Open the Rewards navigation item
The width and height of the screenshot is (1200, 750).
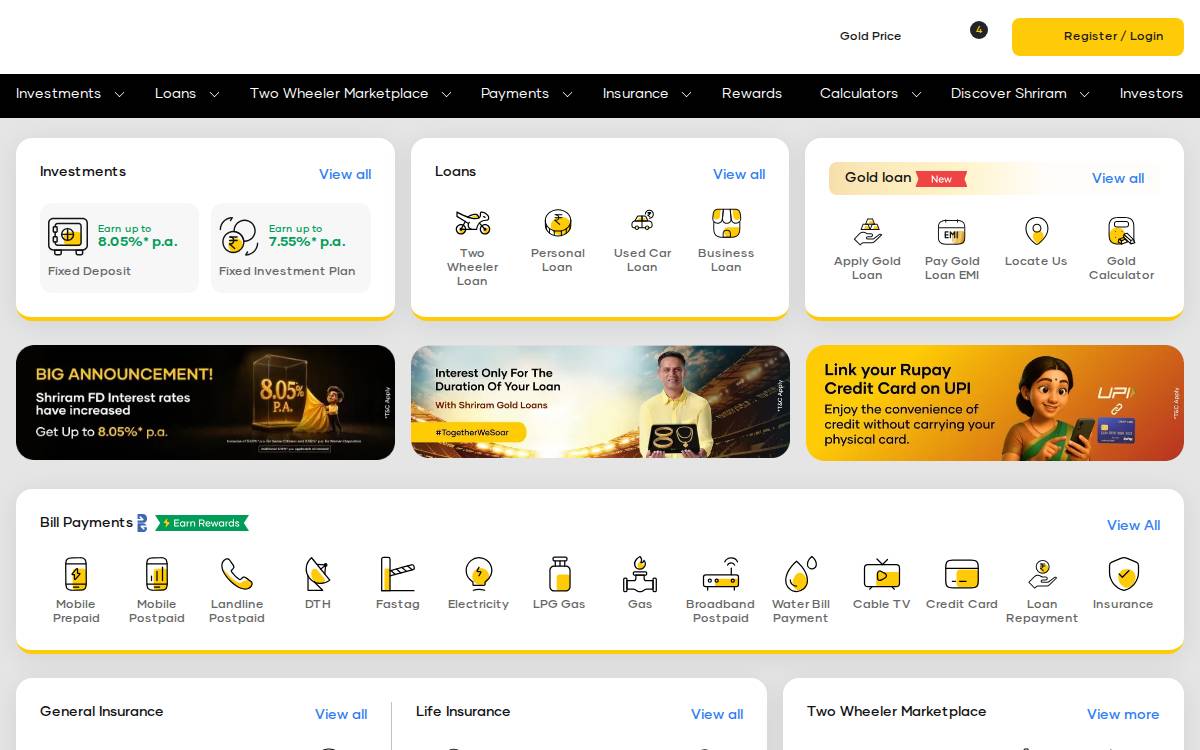point(752,93)
